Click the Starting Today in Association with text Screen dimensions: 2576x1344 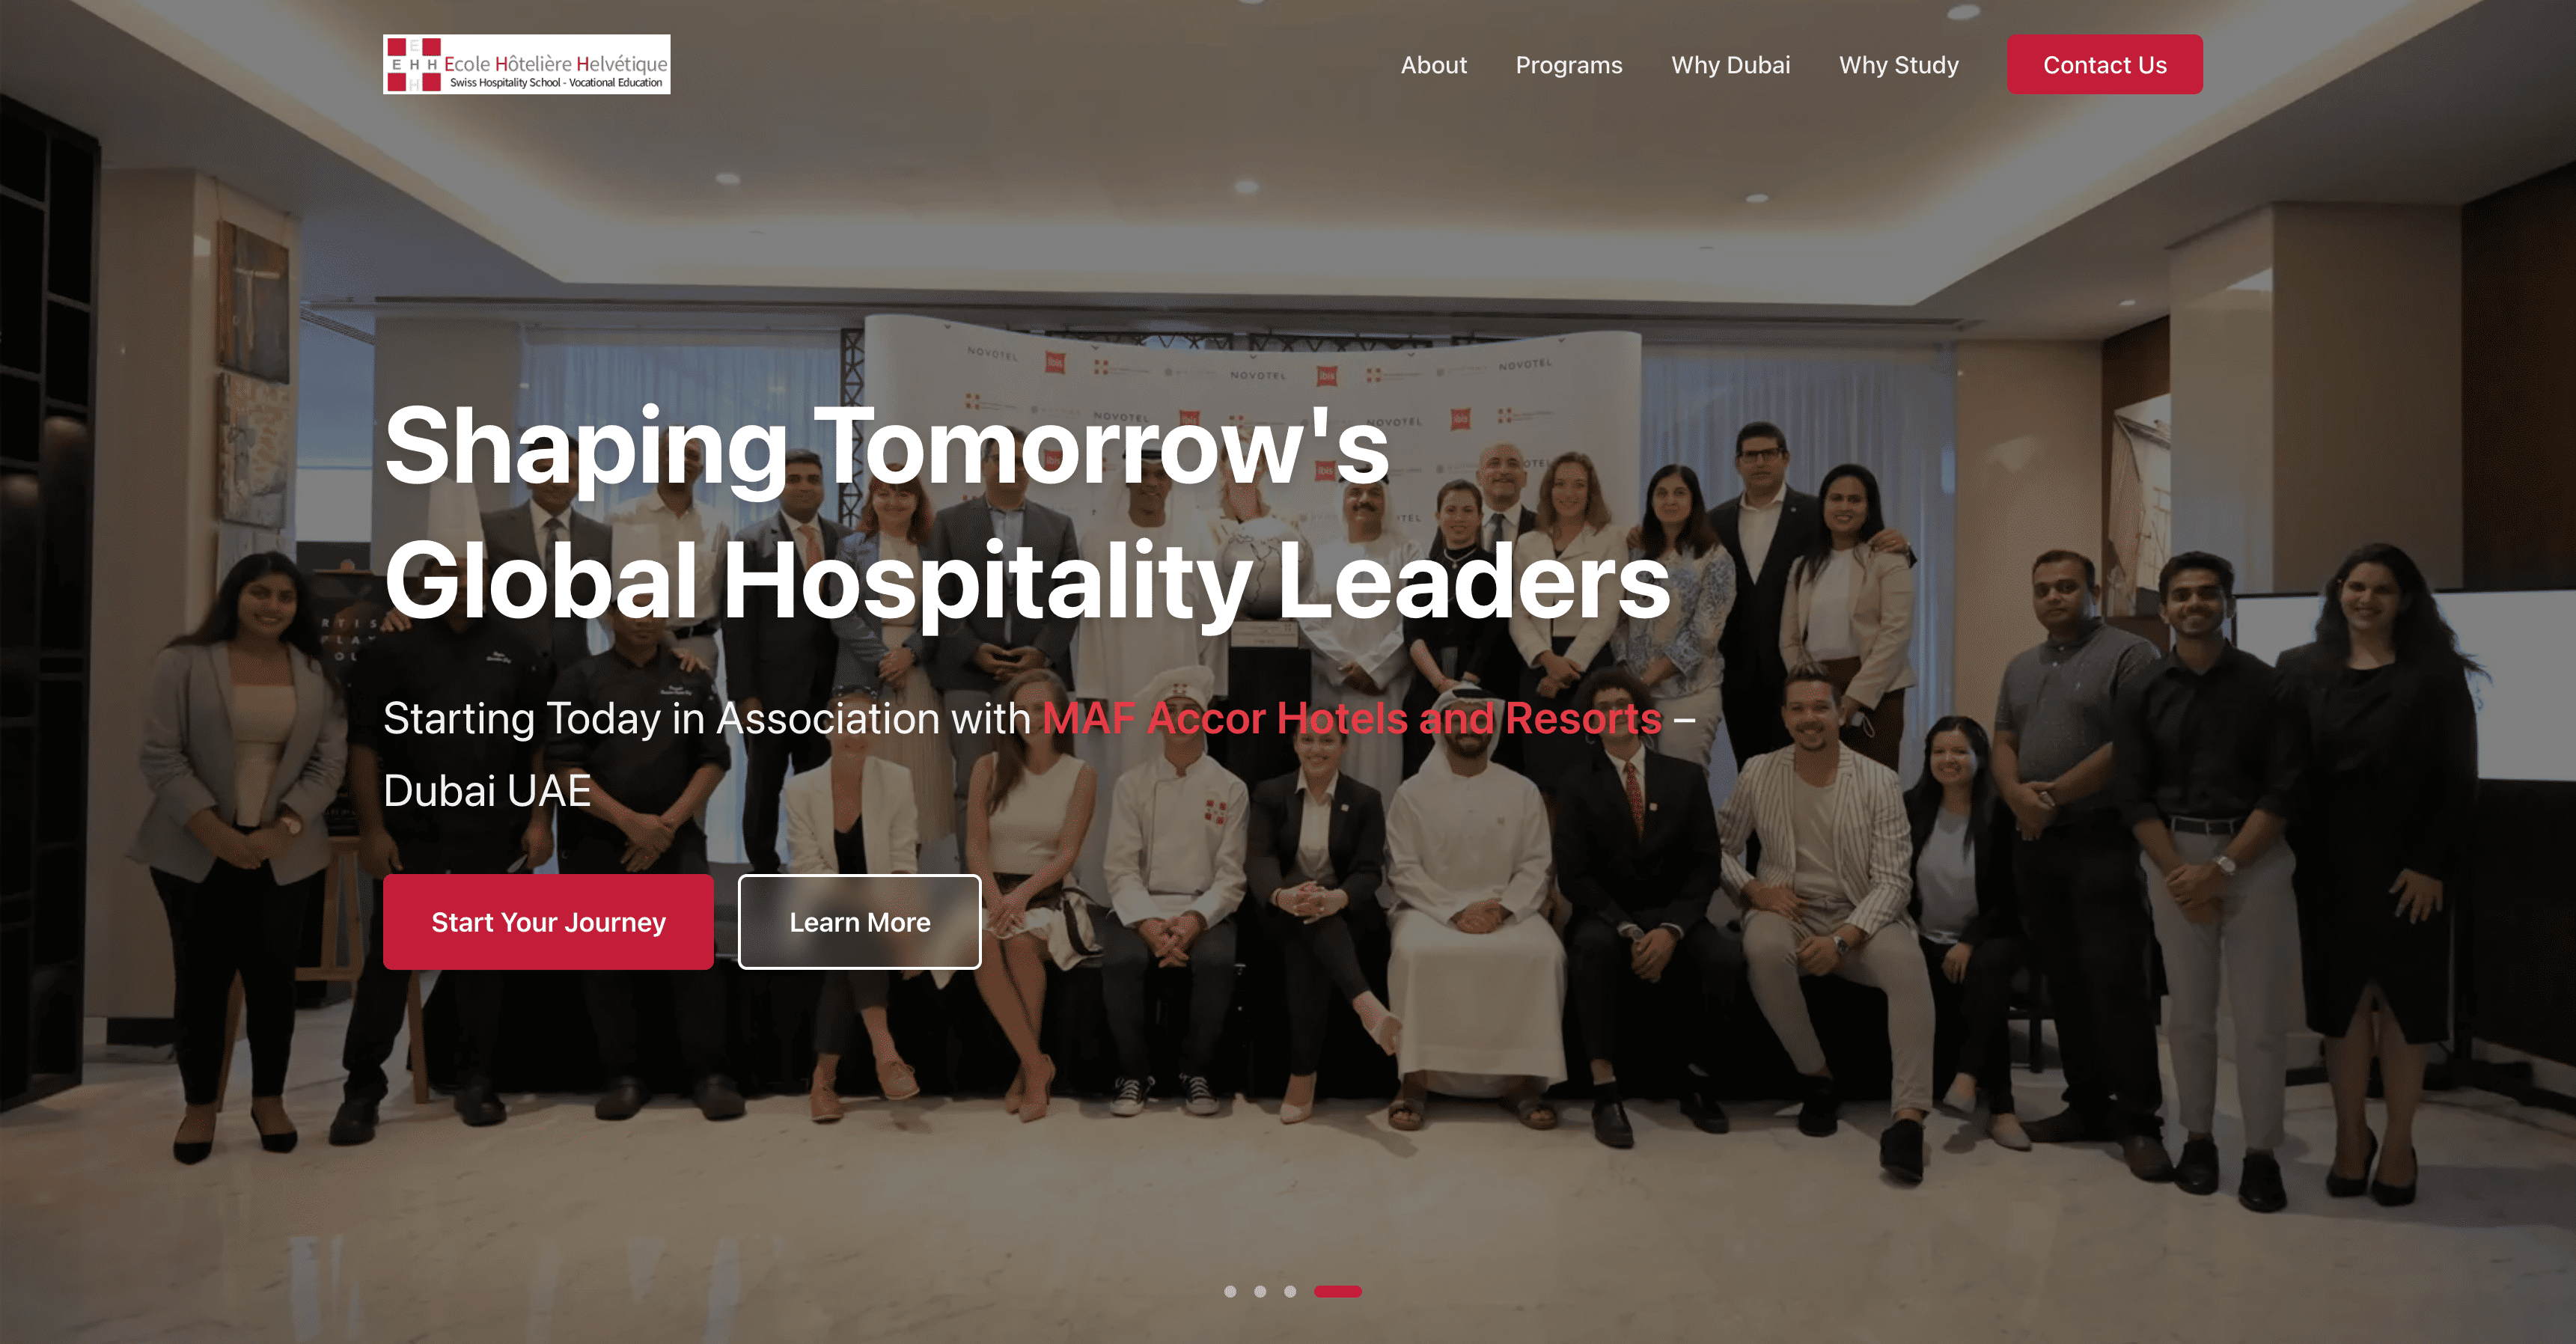(707, 718)
